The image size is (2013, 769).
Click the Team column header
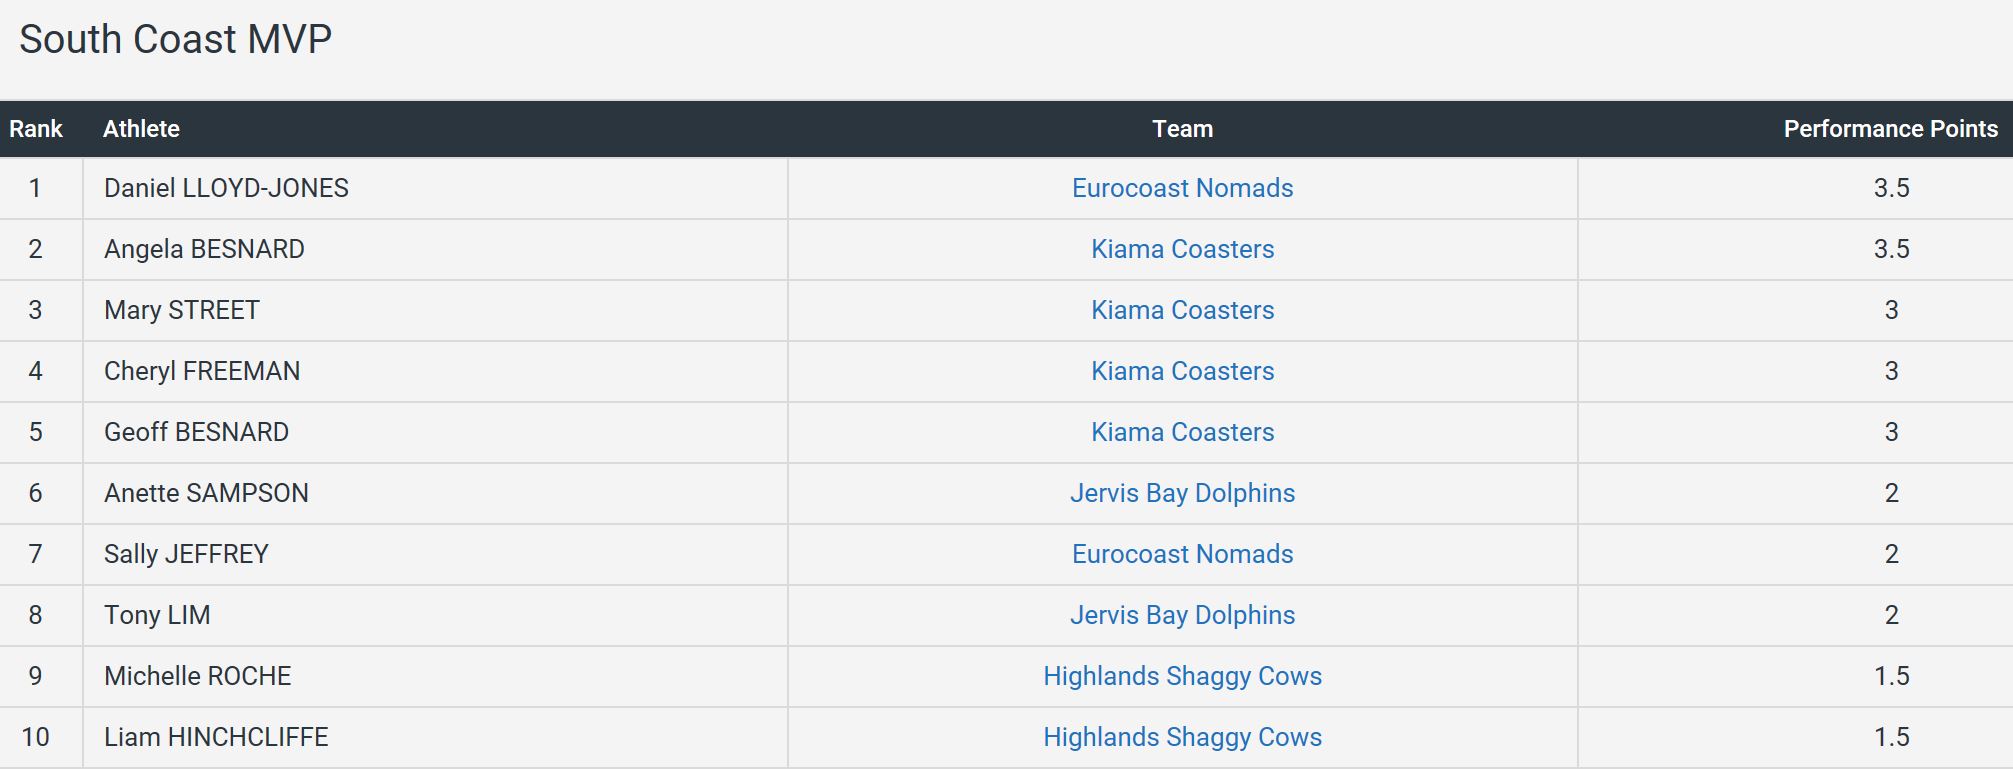(1182, 129)
